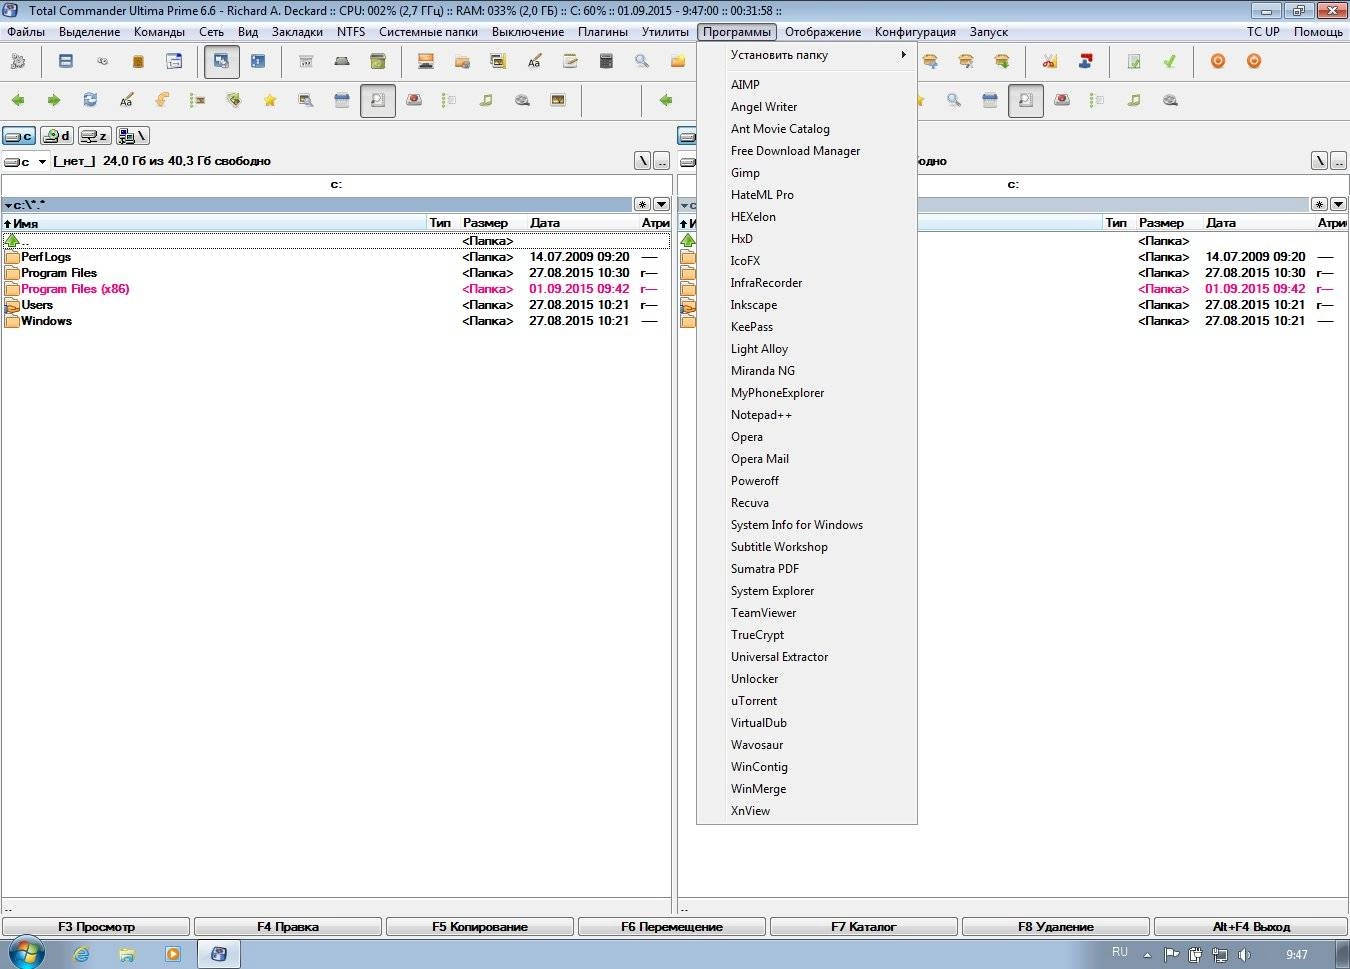Click the second orange circle toolbar icon
Viewport: 1350px width, 969px height.
point(1254,62)
